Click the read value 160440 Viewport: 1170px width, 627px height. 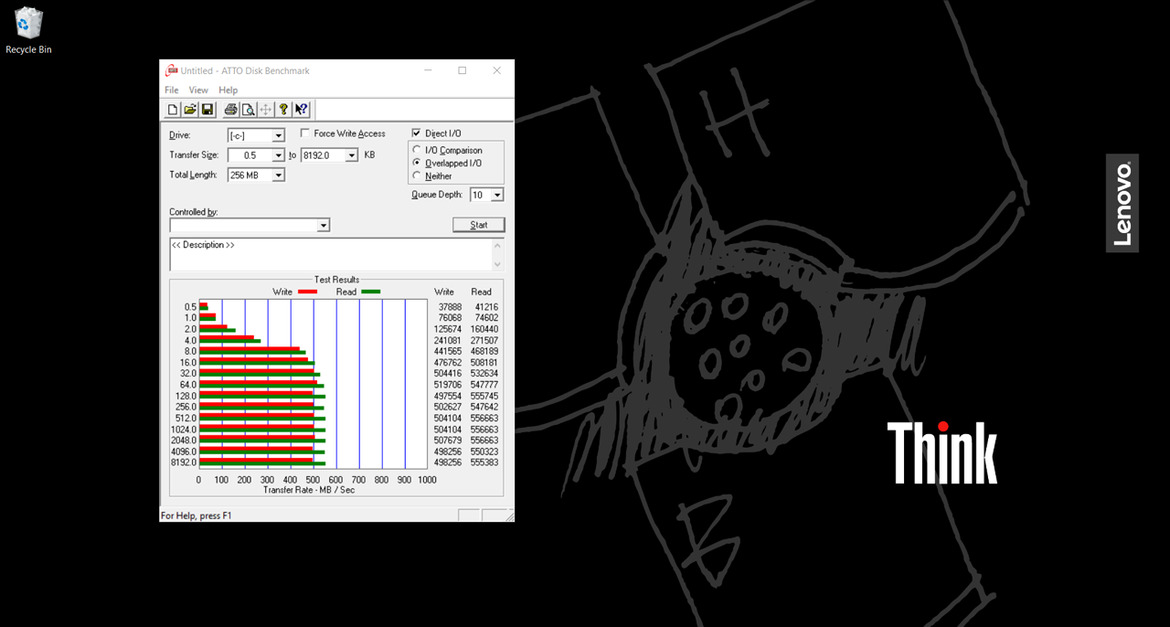coord(484,329)
